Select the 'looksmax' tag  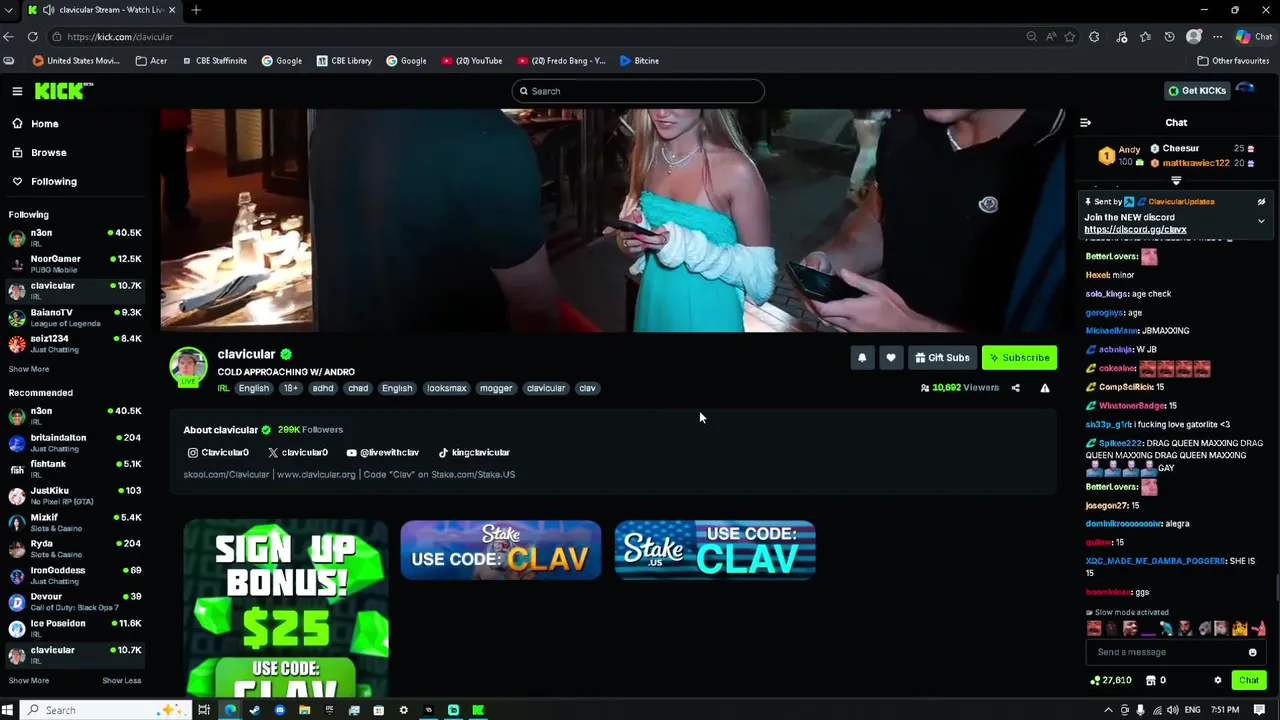[446, 388]
